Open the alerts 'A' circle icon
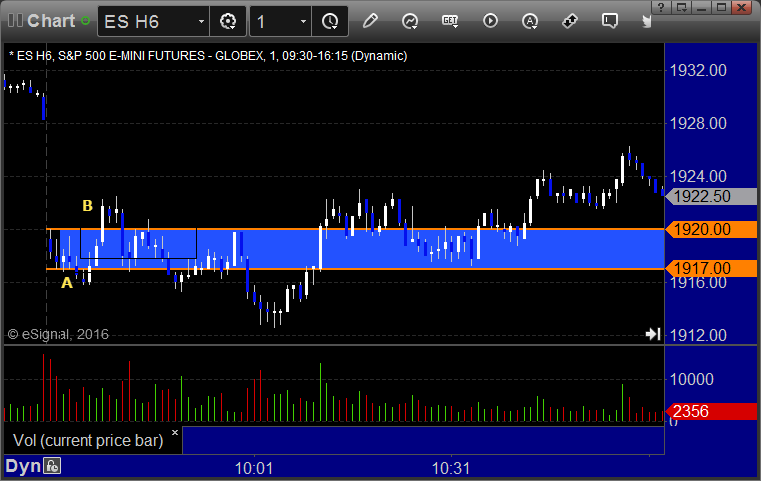Viewport: 761px width, 481px height. (530, 21)
